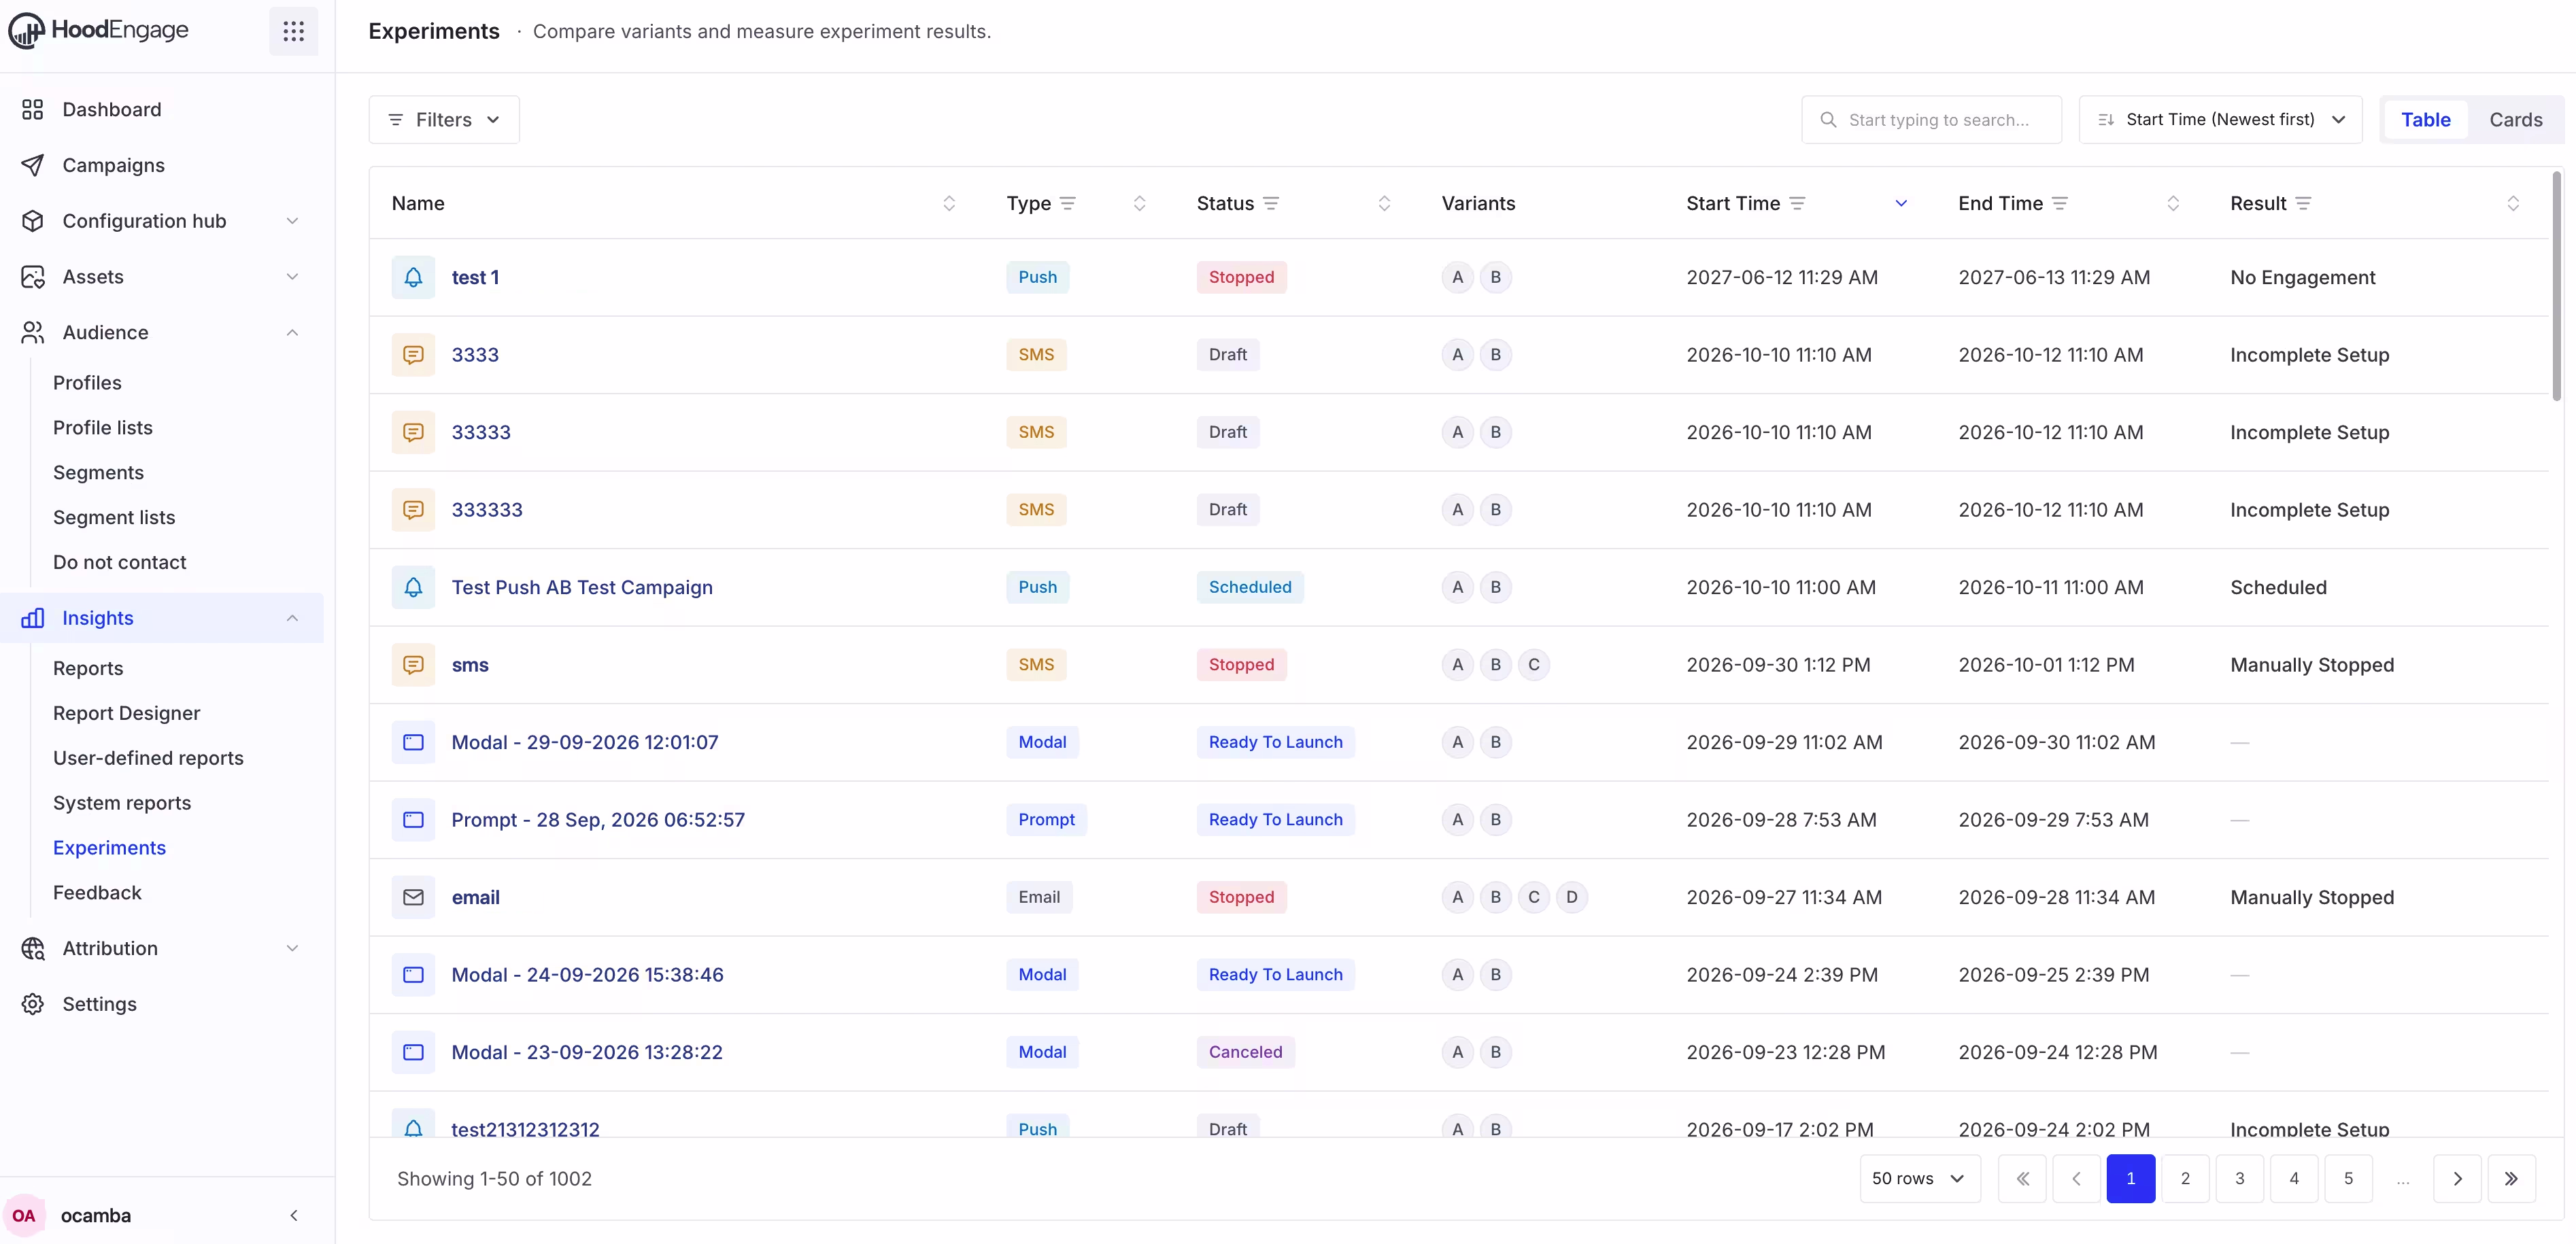Click modal icon for Modal - 29-09-2026 12:01:07
The height and width of the screenshot is (1244, 2576).
413,742
